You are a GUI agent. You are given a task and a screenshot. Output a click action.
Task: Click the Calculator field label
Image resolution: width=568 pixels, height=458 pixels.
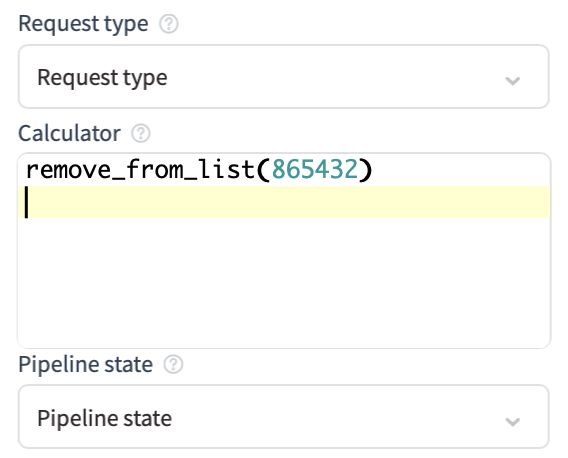click(70, 133)
